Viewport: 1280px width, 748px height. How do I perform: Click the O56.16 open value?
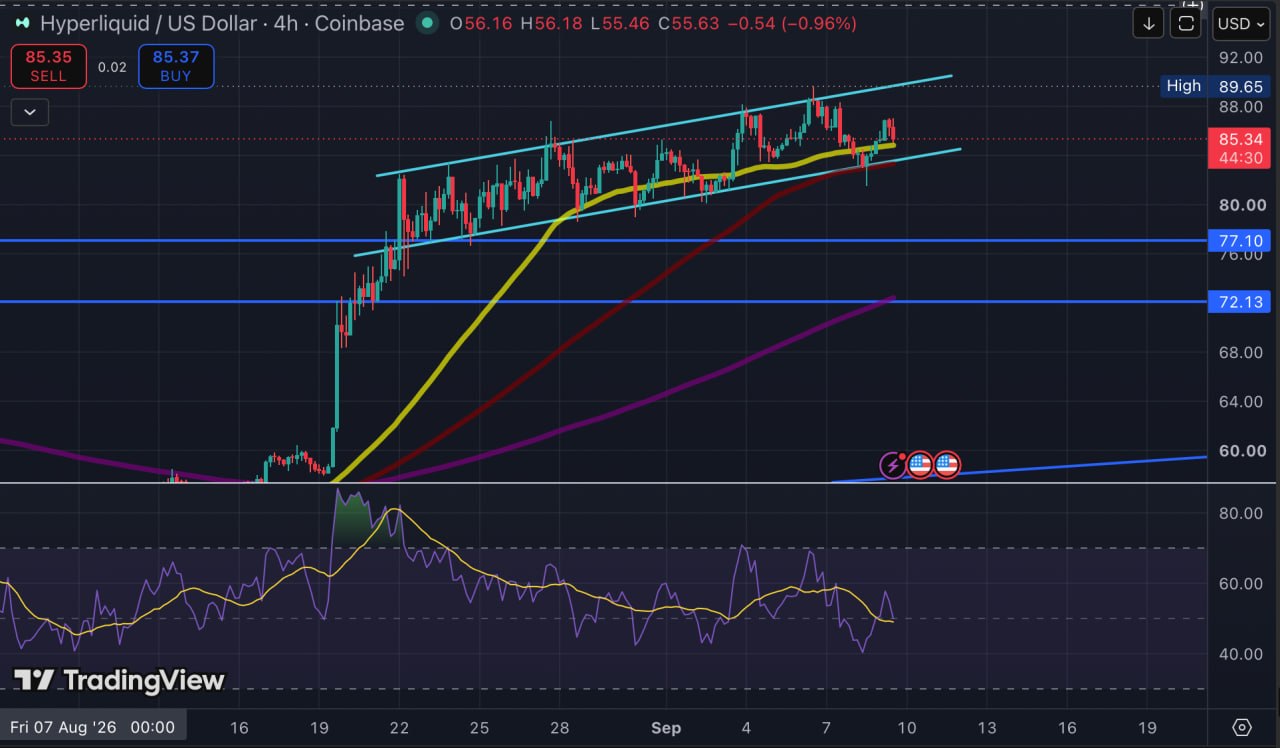[x=483, y=23]
